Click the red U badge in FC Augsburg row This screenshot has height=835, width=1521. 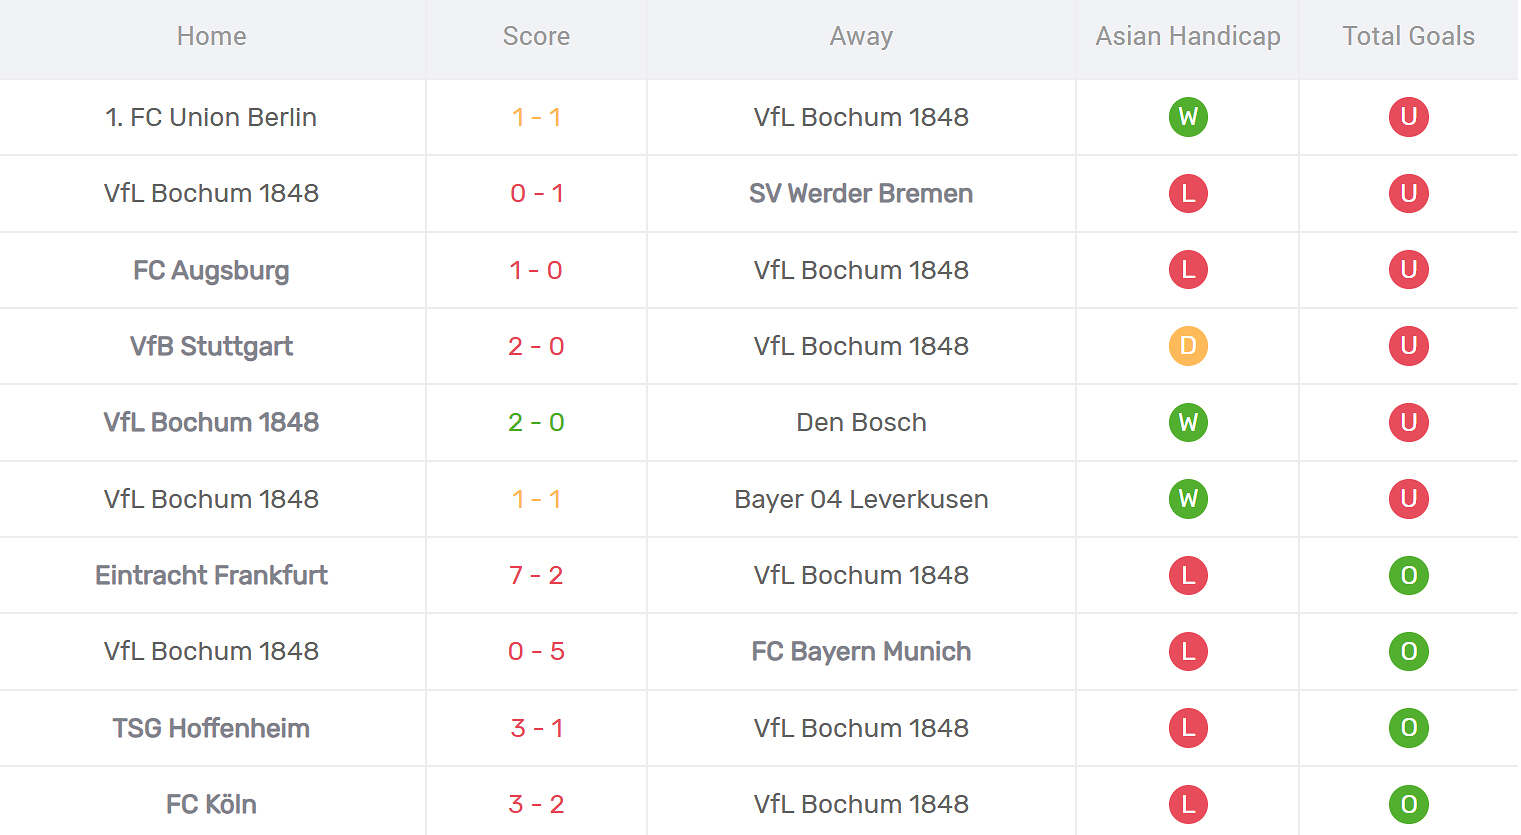point(1408,269)
